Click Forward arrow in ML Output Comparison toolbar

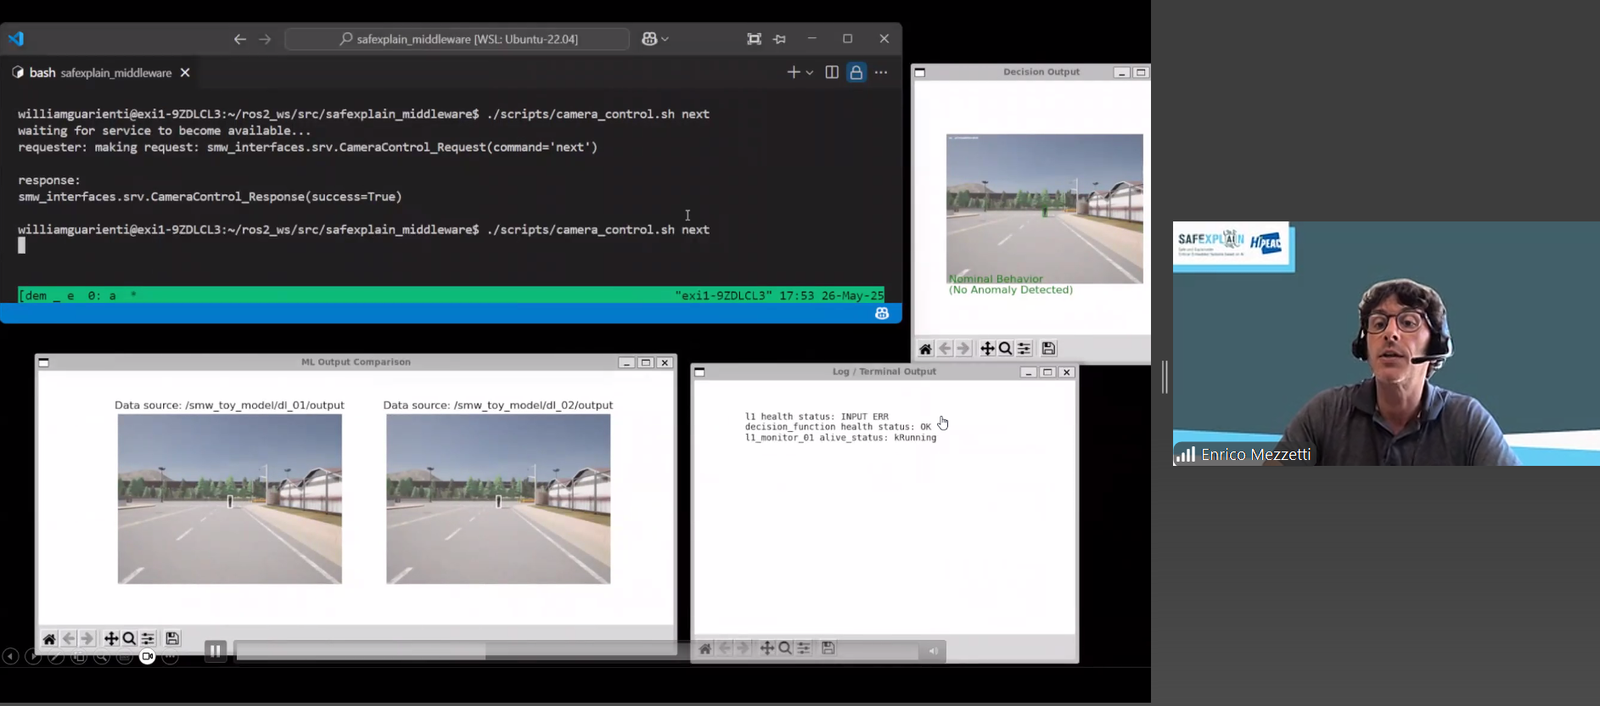click(x=87, y=639)
